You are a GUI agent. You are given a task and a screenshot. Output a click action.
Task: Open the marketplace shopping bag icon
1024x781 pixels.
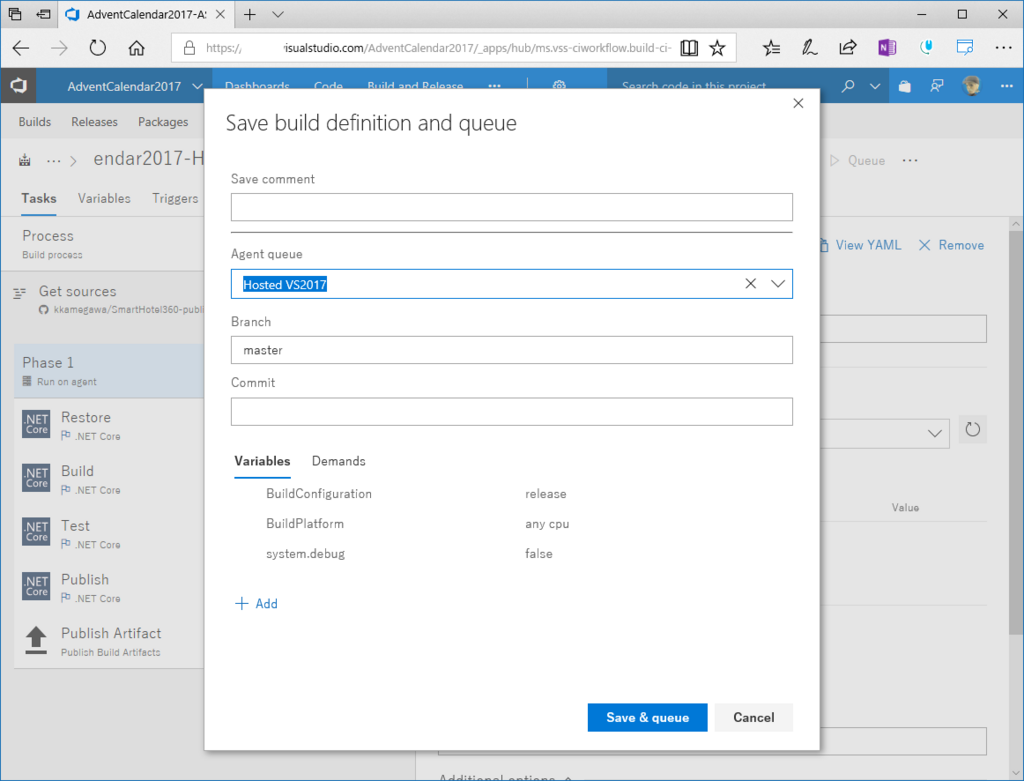[x=904, y=86]
